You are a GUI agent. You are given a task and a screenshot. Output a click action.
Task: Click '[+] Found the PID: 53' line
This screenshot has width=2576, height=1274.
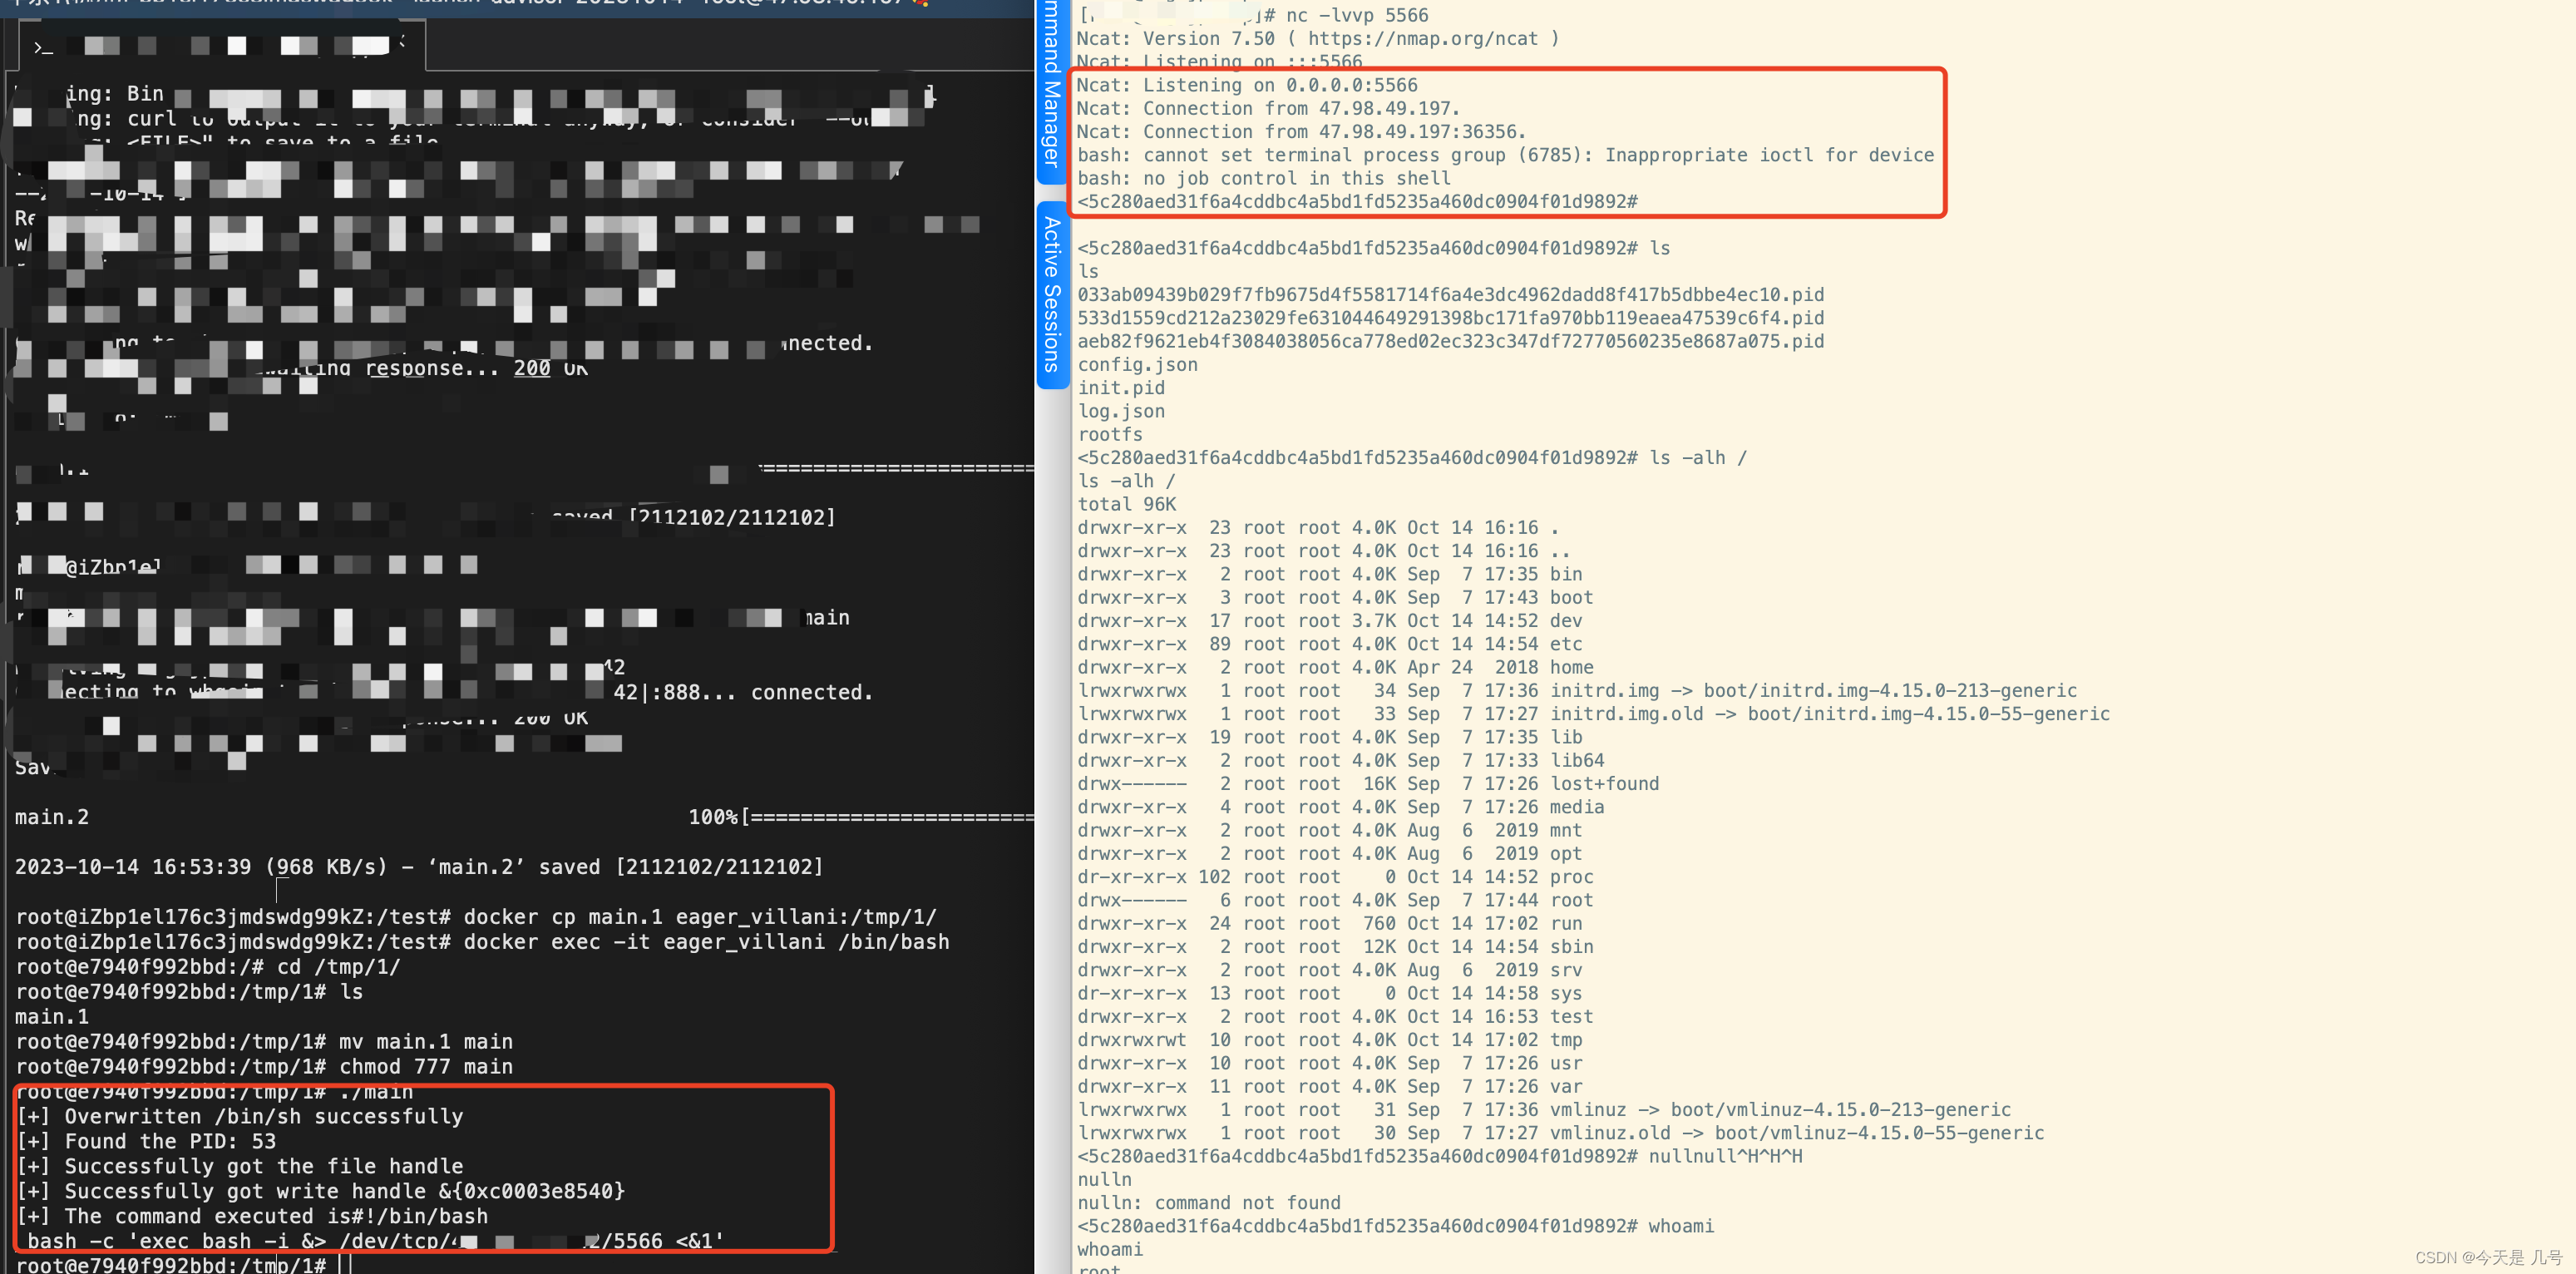[146, 1142]
